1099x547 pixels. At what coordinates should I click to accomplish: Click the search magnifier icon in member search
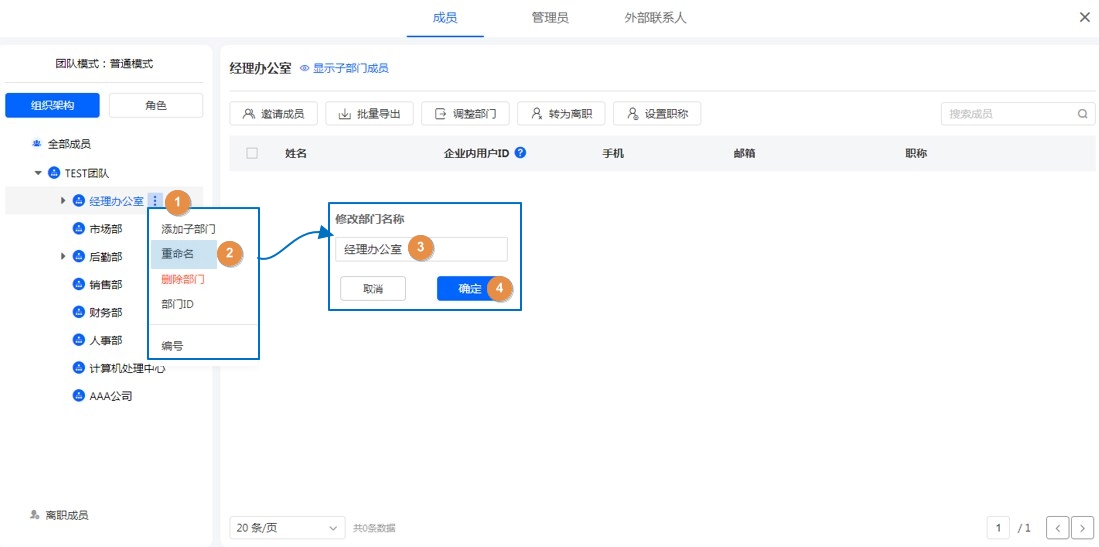coord(1082,114)
